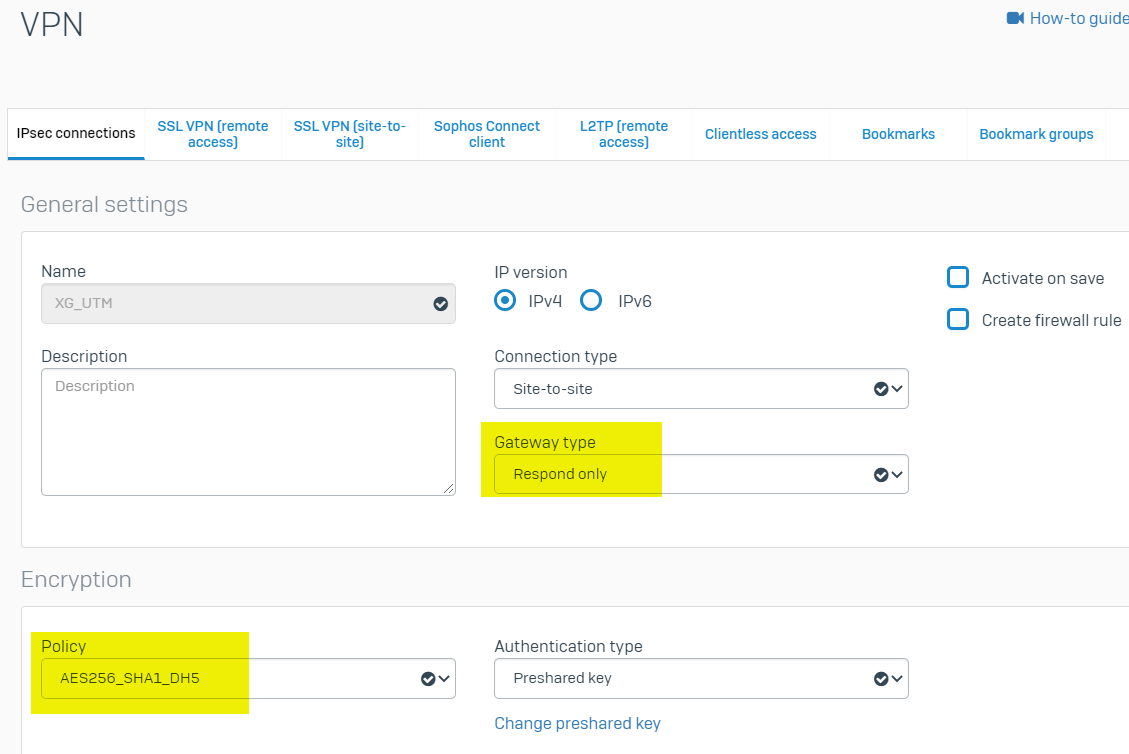
Task: Enable the Activate on save checkbox
Action: [x=958, y=278]
